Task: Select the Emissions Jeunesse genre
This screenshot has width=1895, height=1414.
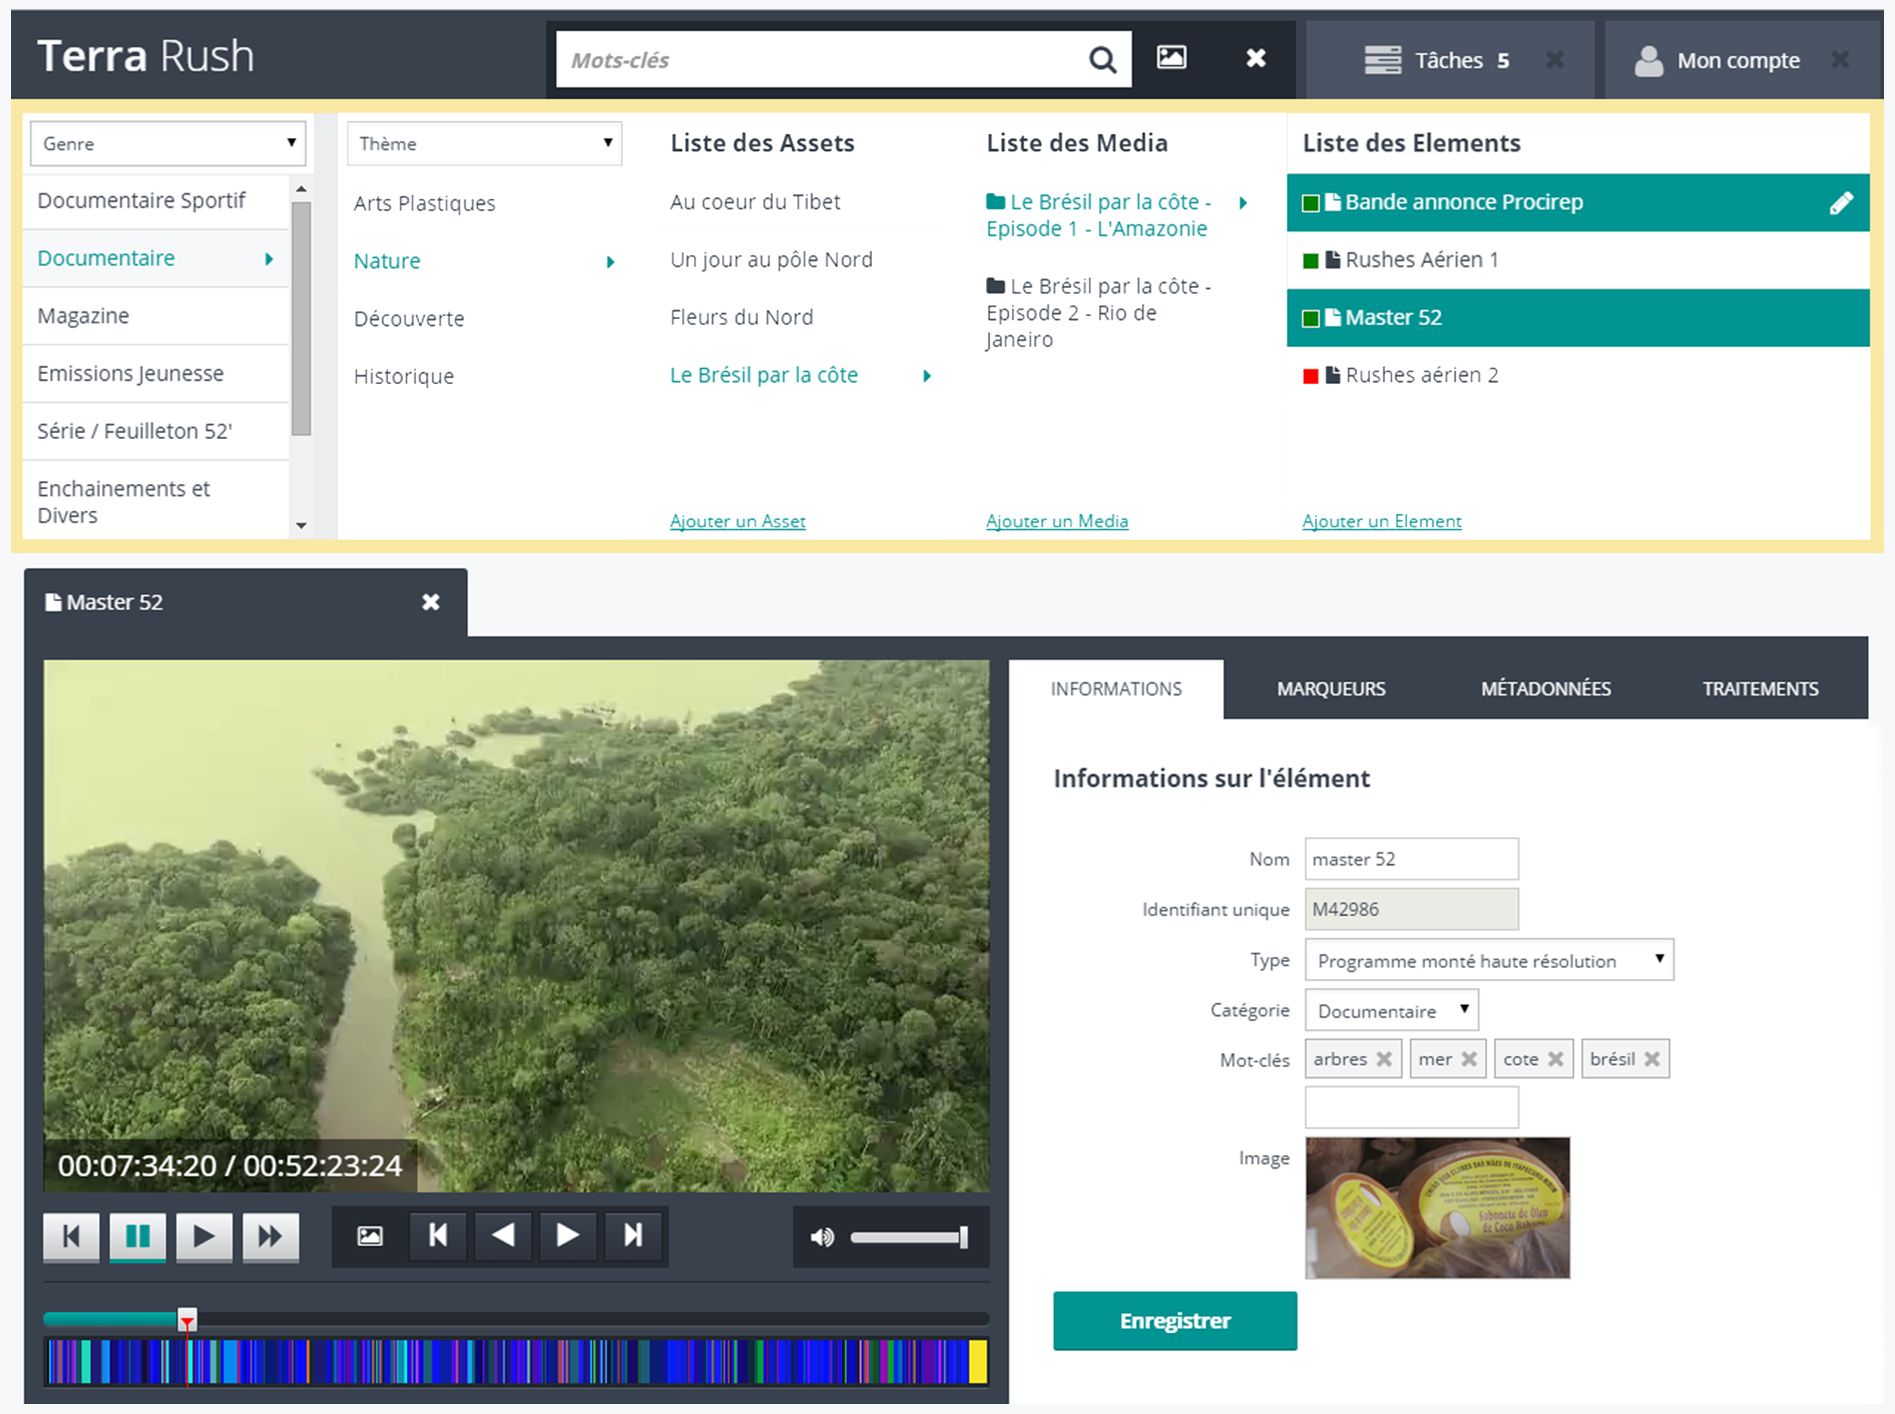Action: 156,374
